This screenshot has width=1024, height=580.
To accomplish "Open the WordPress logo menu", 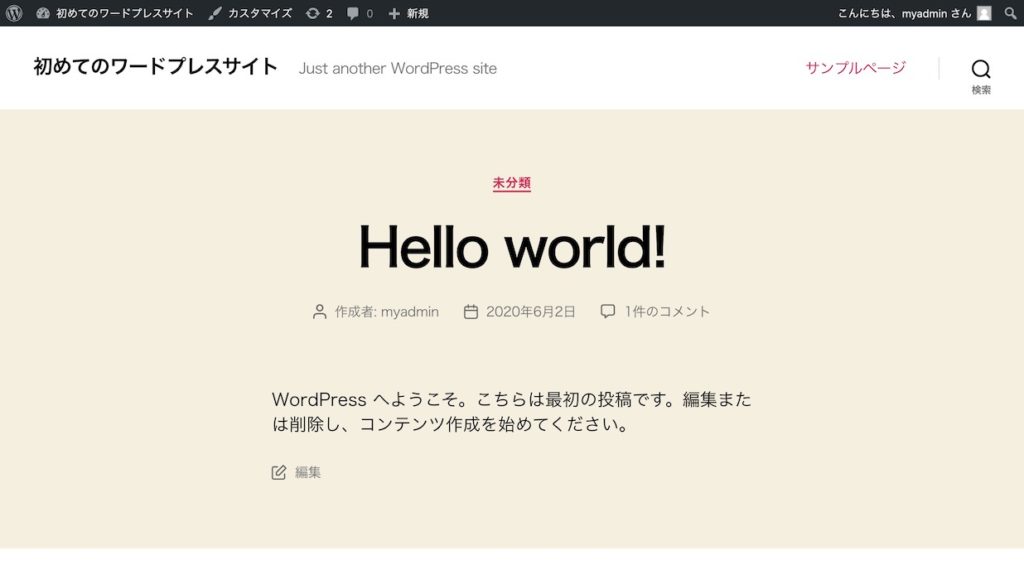I will [x=14, y=13].
